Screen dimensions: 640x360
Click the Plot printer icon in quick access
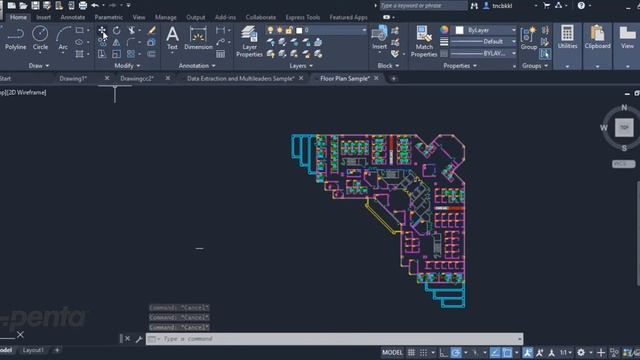83,5
